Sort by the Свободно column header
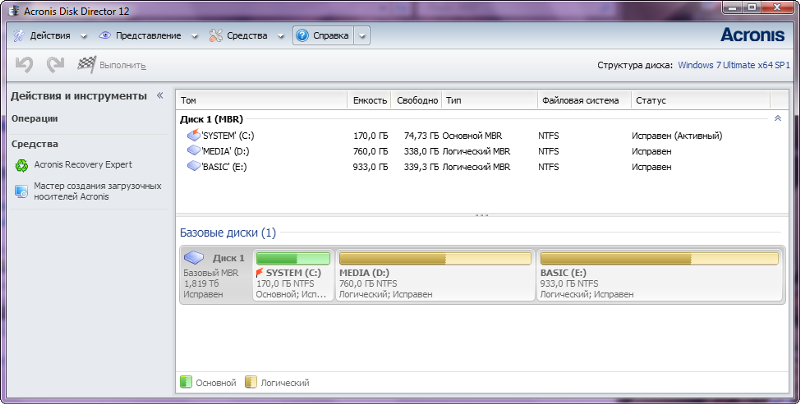The height and width of the screenshot is (404, 800). click(x=416, y=100)
